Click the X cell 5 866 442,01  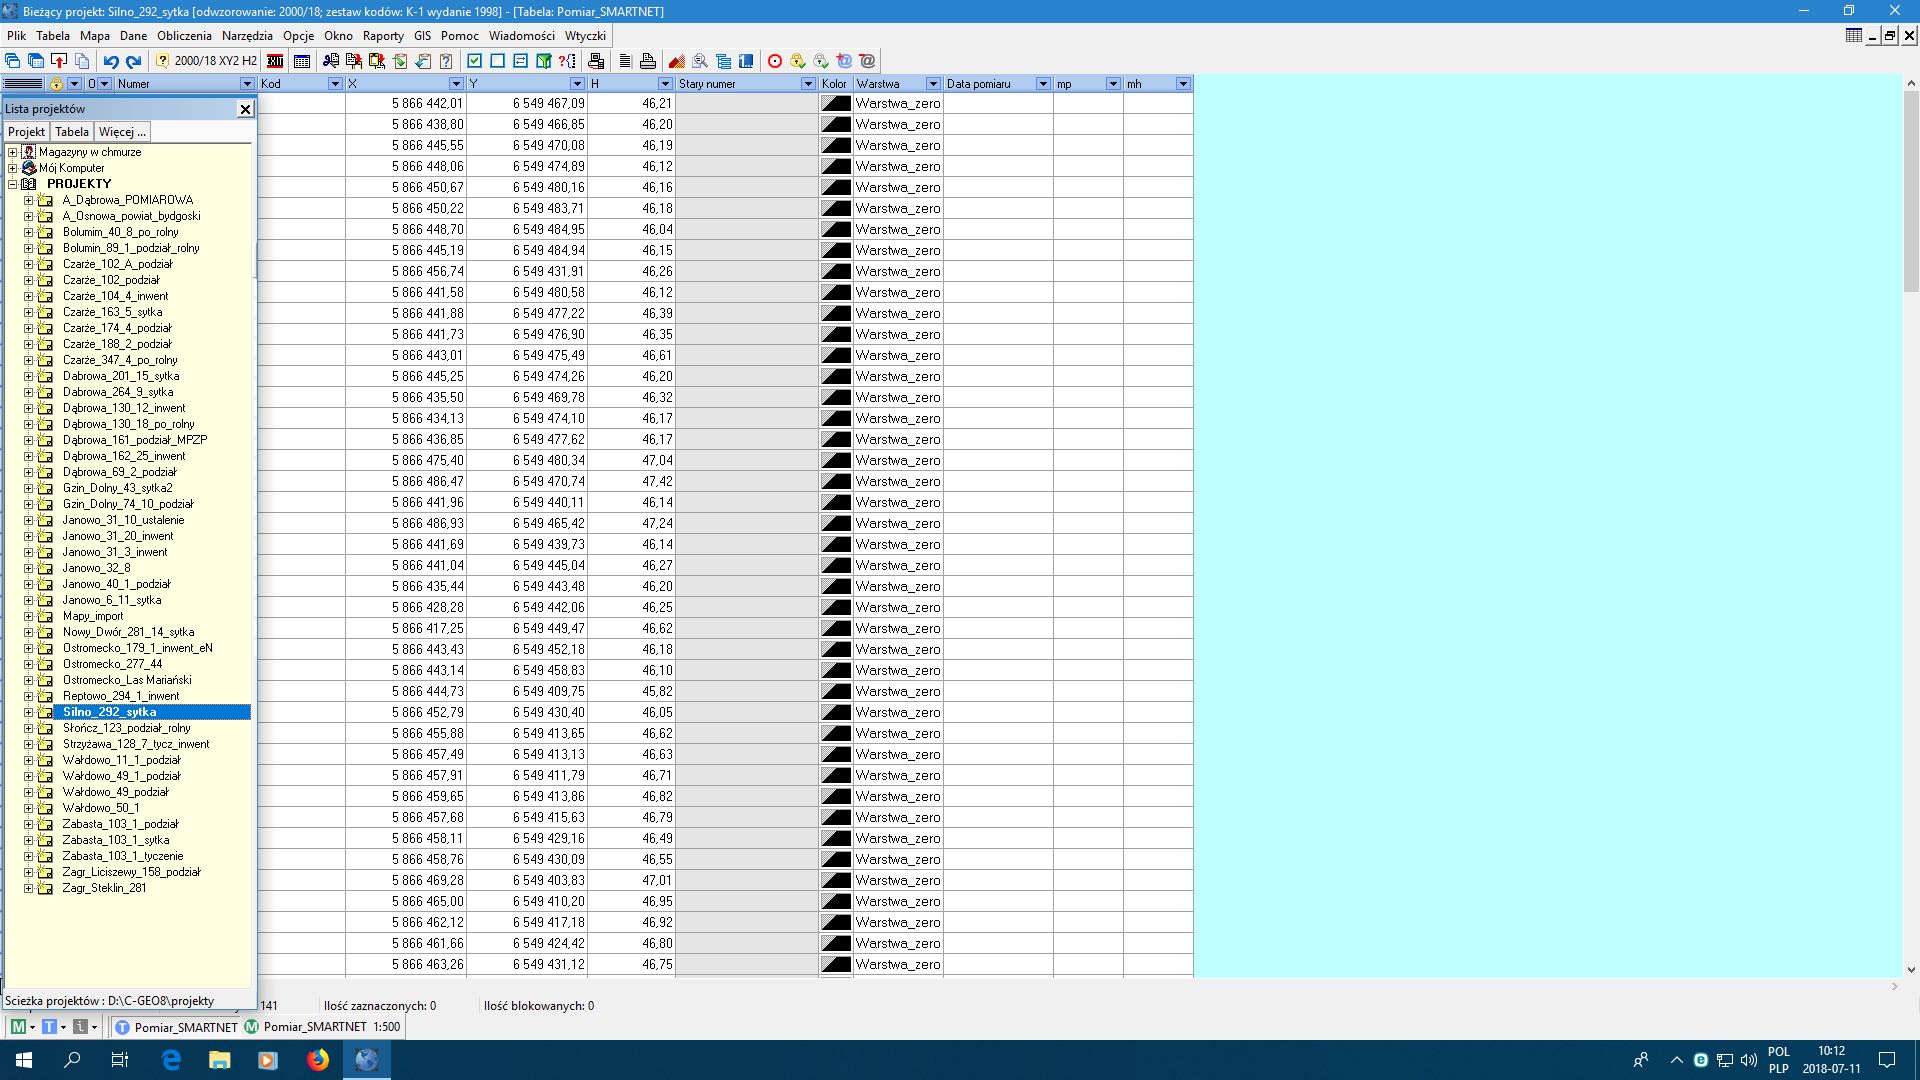coord(406,103)
